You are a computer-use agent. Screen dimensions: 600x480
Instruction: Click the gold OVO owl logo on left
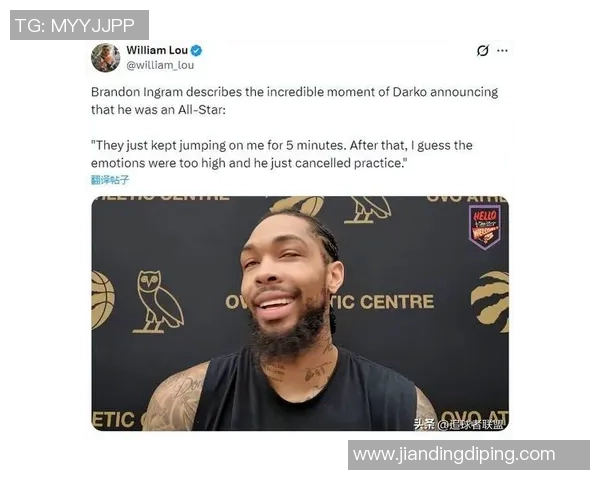click(158, 302)
